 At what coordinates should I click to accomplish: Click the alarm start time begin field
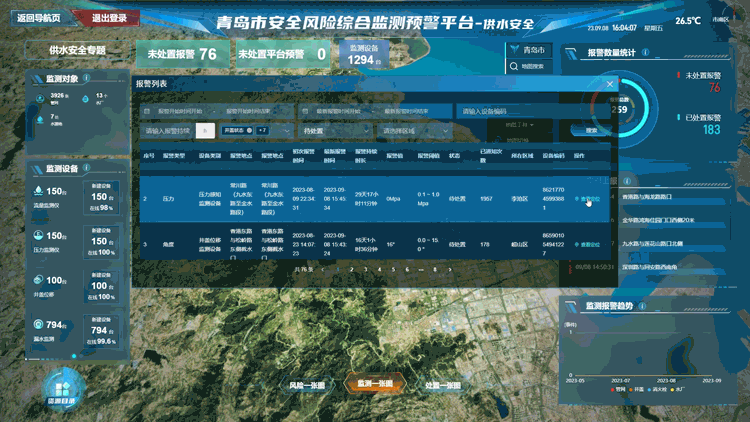pos(180,111)
